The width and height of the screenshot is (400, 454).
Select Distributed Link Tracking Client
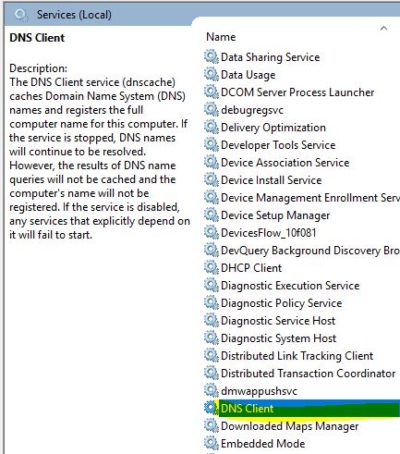(x=297, y=356)
